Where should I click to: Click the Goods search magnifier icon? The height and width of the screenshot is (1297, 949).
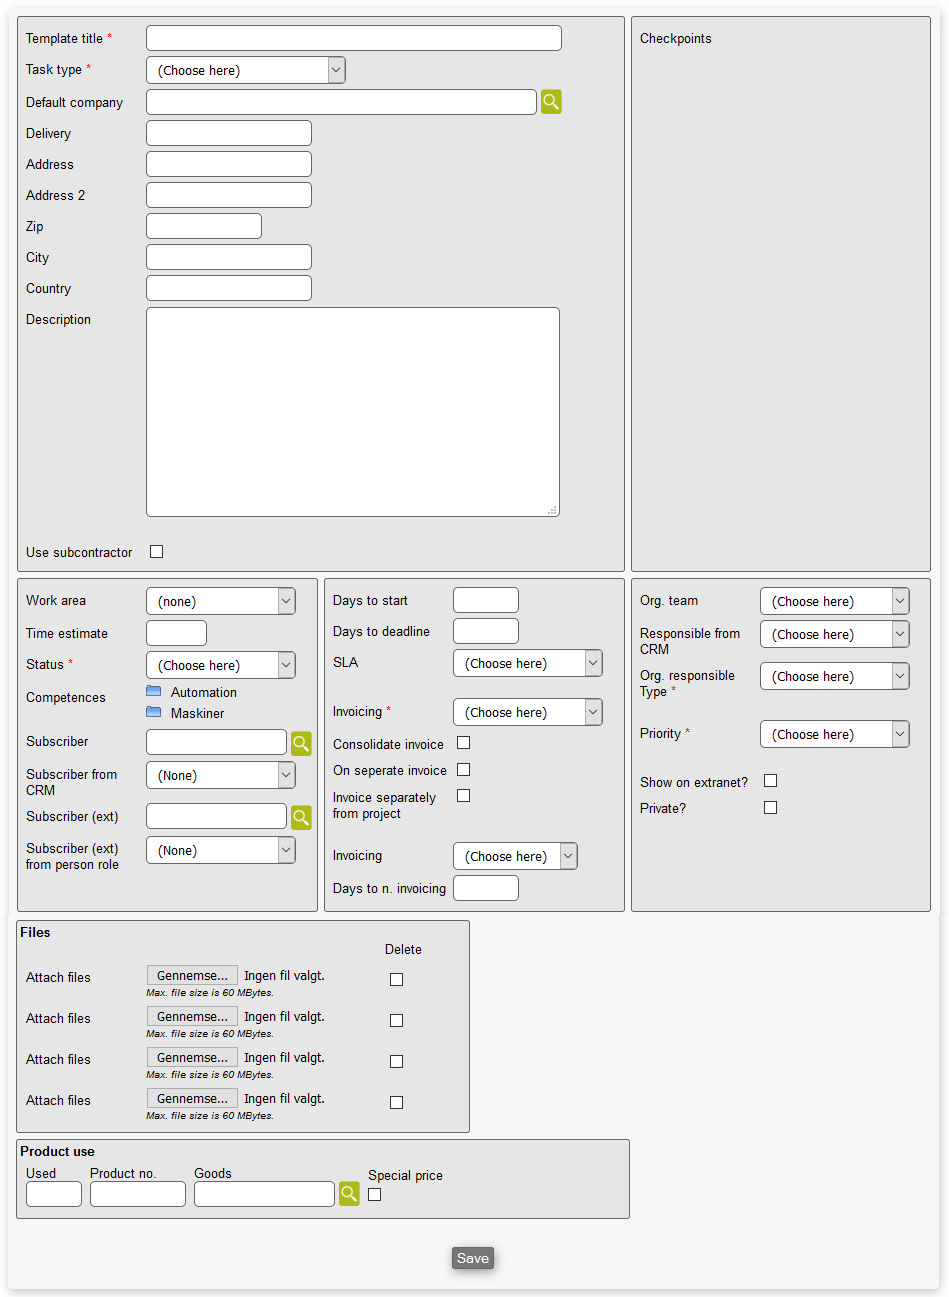click(349, 1194)
